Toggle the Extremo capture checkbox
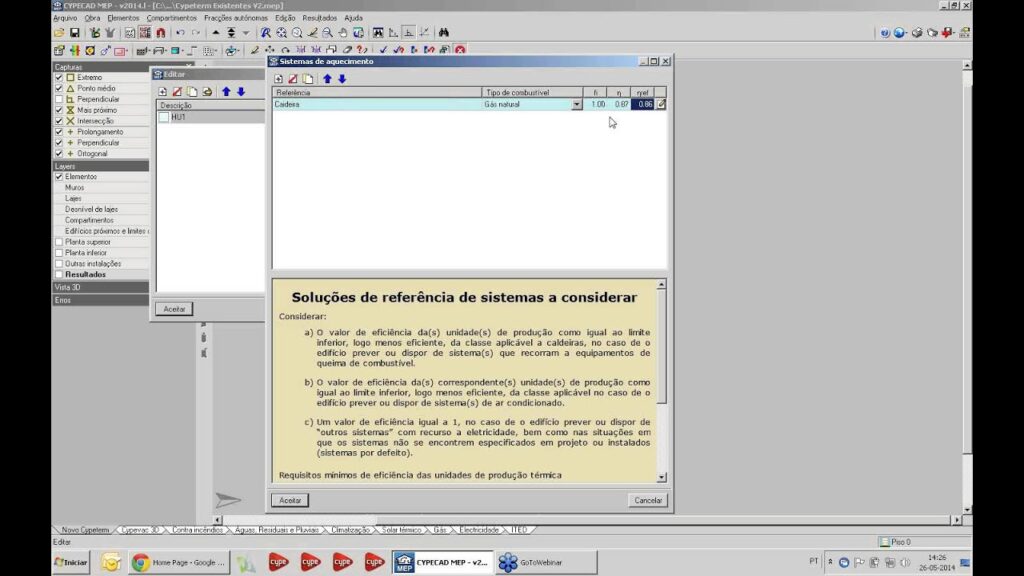 [59, 77]
